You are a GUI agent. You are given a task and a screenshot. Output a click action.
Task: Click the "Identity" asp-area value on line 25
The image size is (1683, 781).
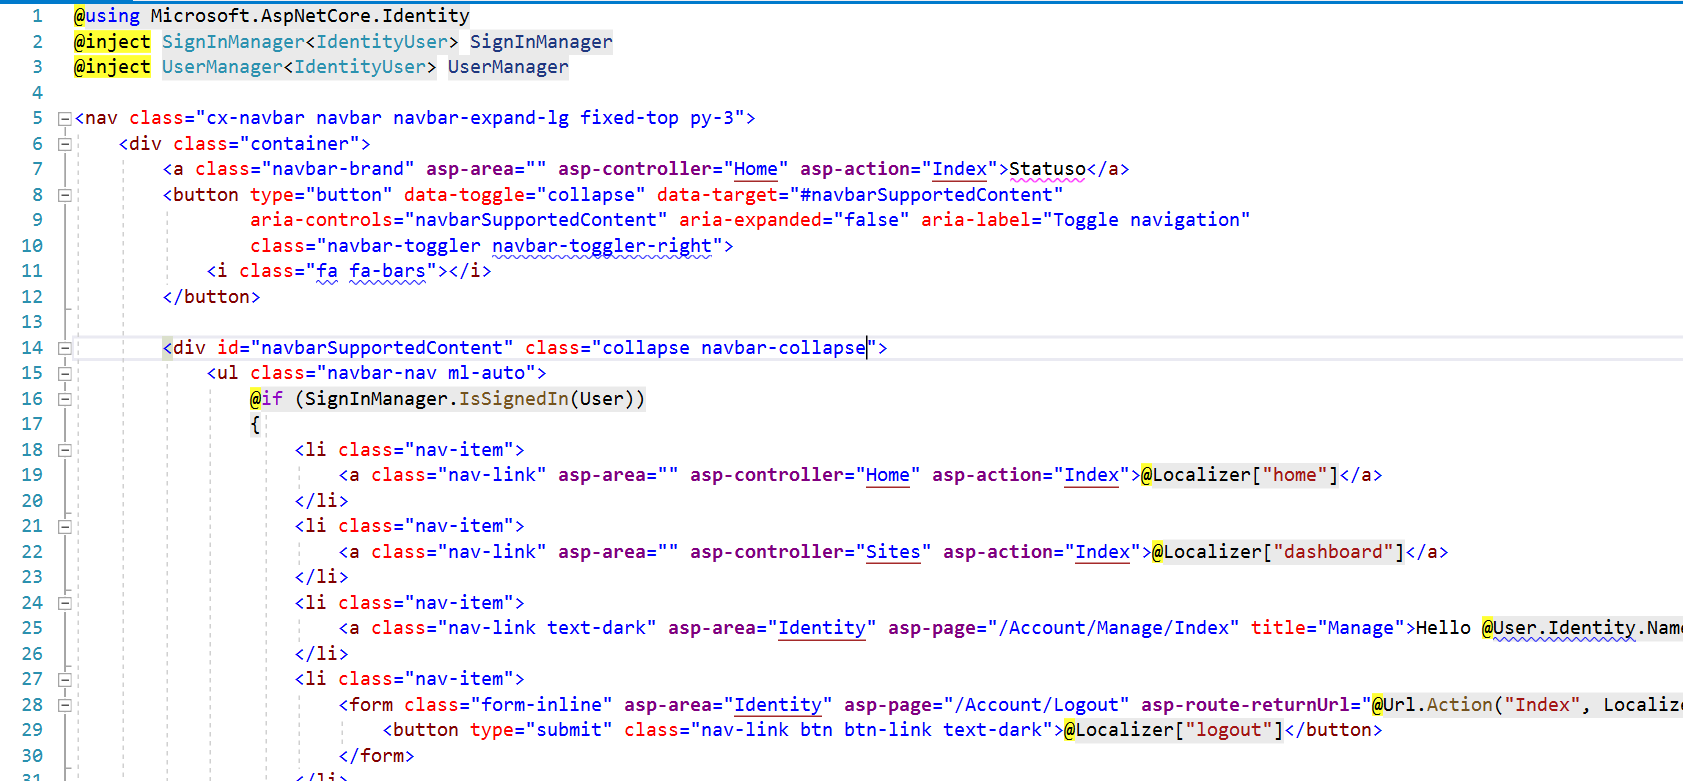pos(821,628)
